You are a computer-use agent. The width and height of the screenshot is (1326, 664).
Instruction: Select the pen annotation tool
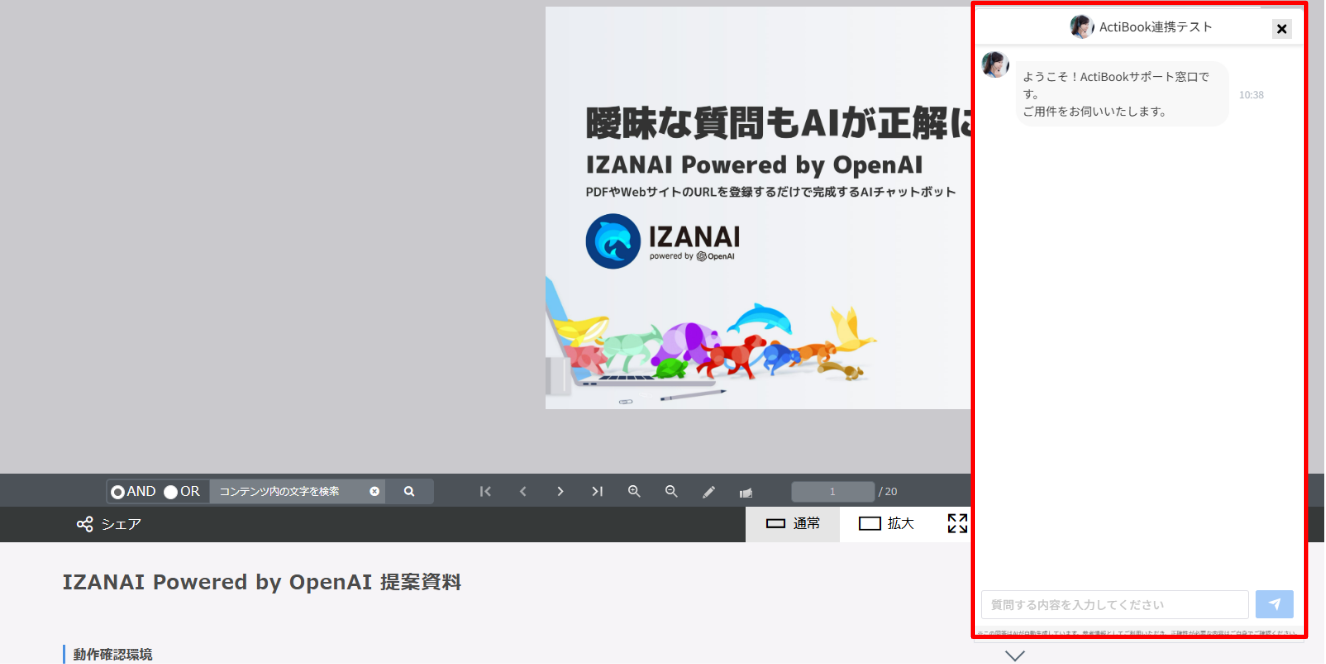coord(708,492)
